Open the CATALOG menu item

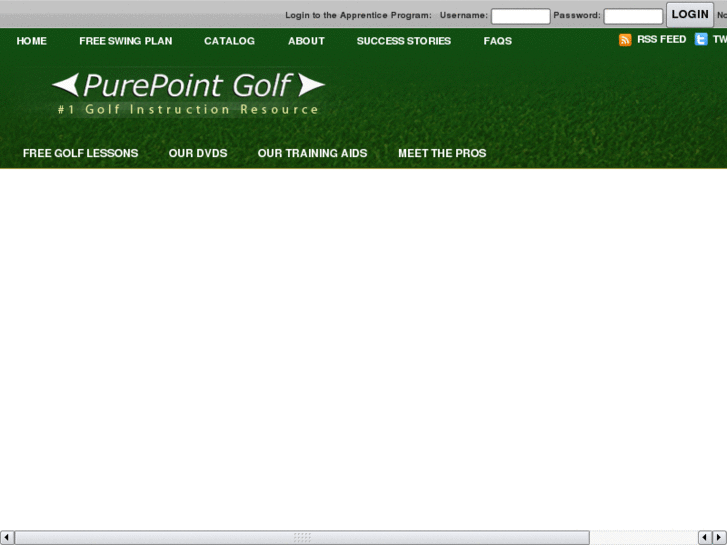230,41
